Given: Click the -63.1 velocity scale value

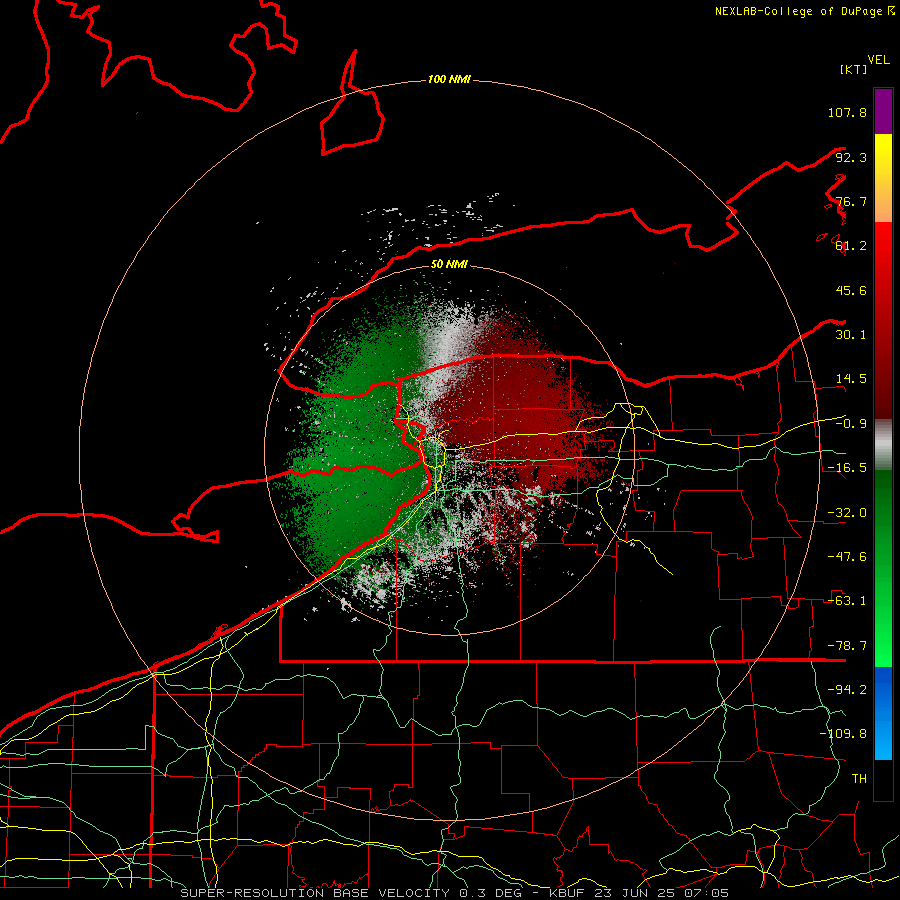Looking at the screenshot, I should tap(847, 601).
